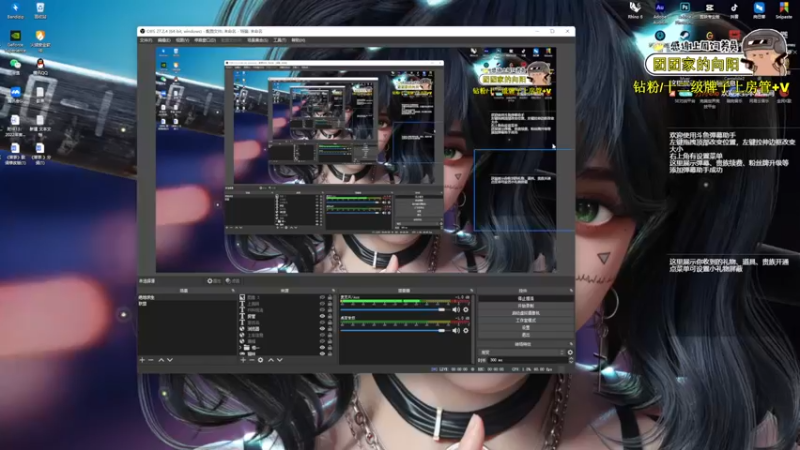This screenshot has width=800, height=450.
Task: Open the 工具(T) menu in OBS
Action: click(279, 40)
